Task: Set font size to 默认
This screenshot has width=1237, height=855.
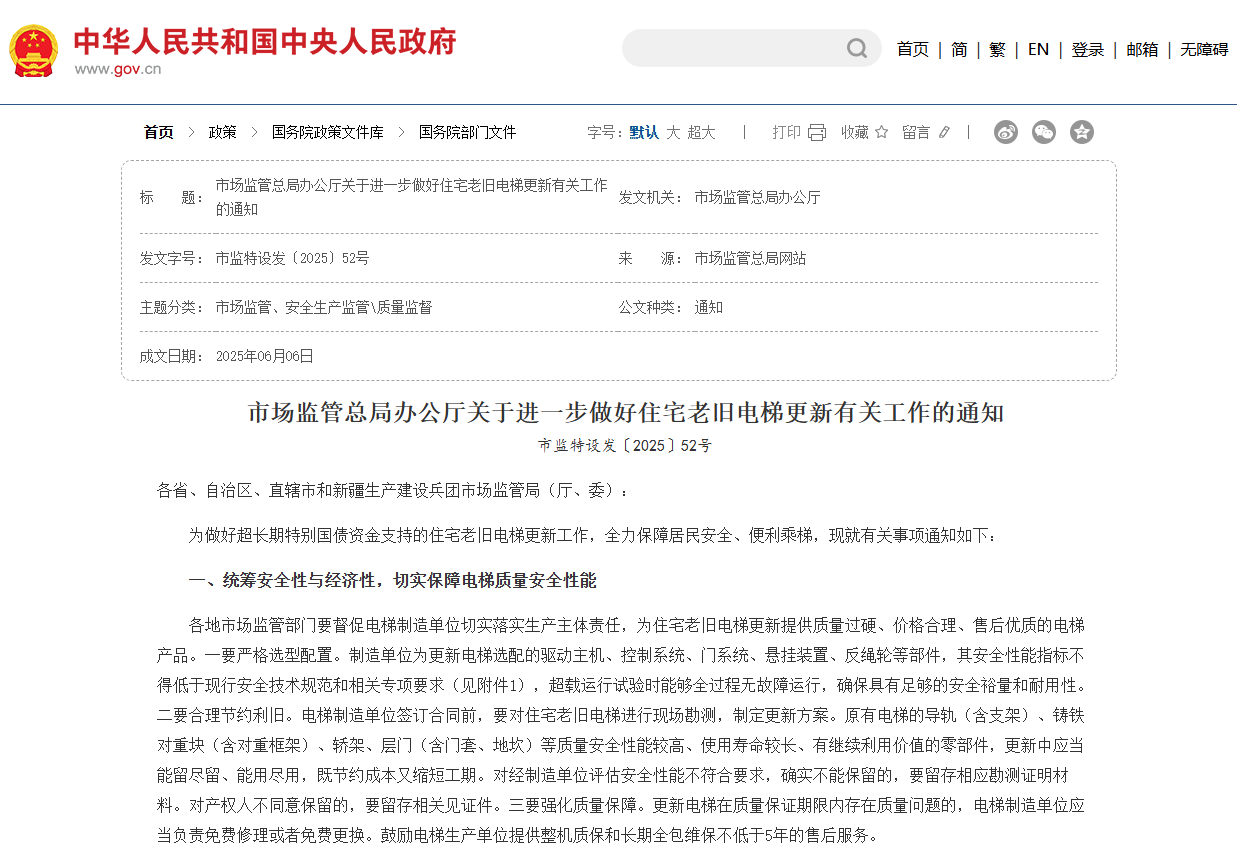Action: click(x=643, y=132)
